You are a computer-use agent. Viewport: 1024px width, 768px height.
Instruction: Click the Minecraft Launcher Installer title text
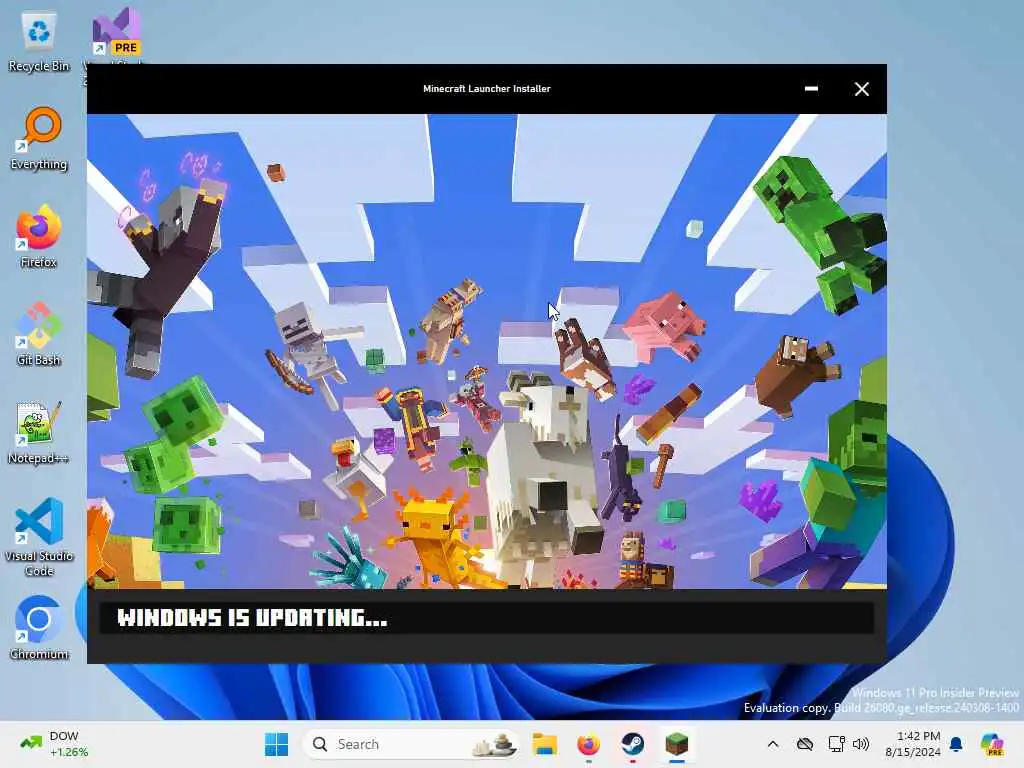click(487, 89)
